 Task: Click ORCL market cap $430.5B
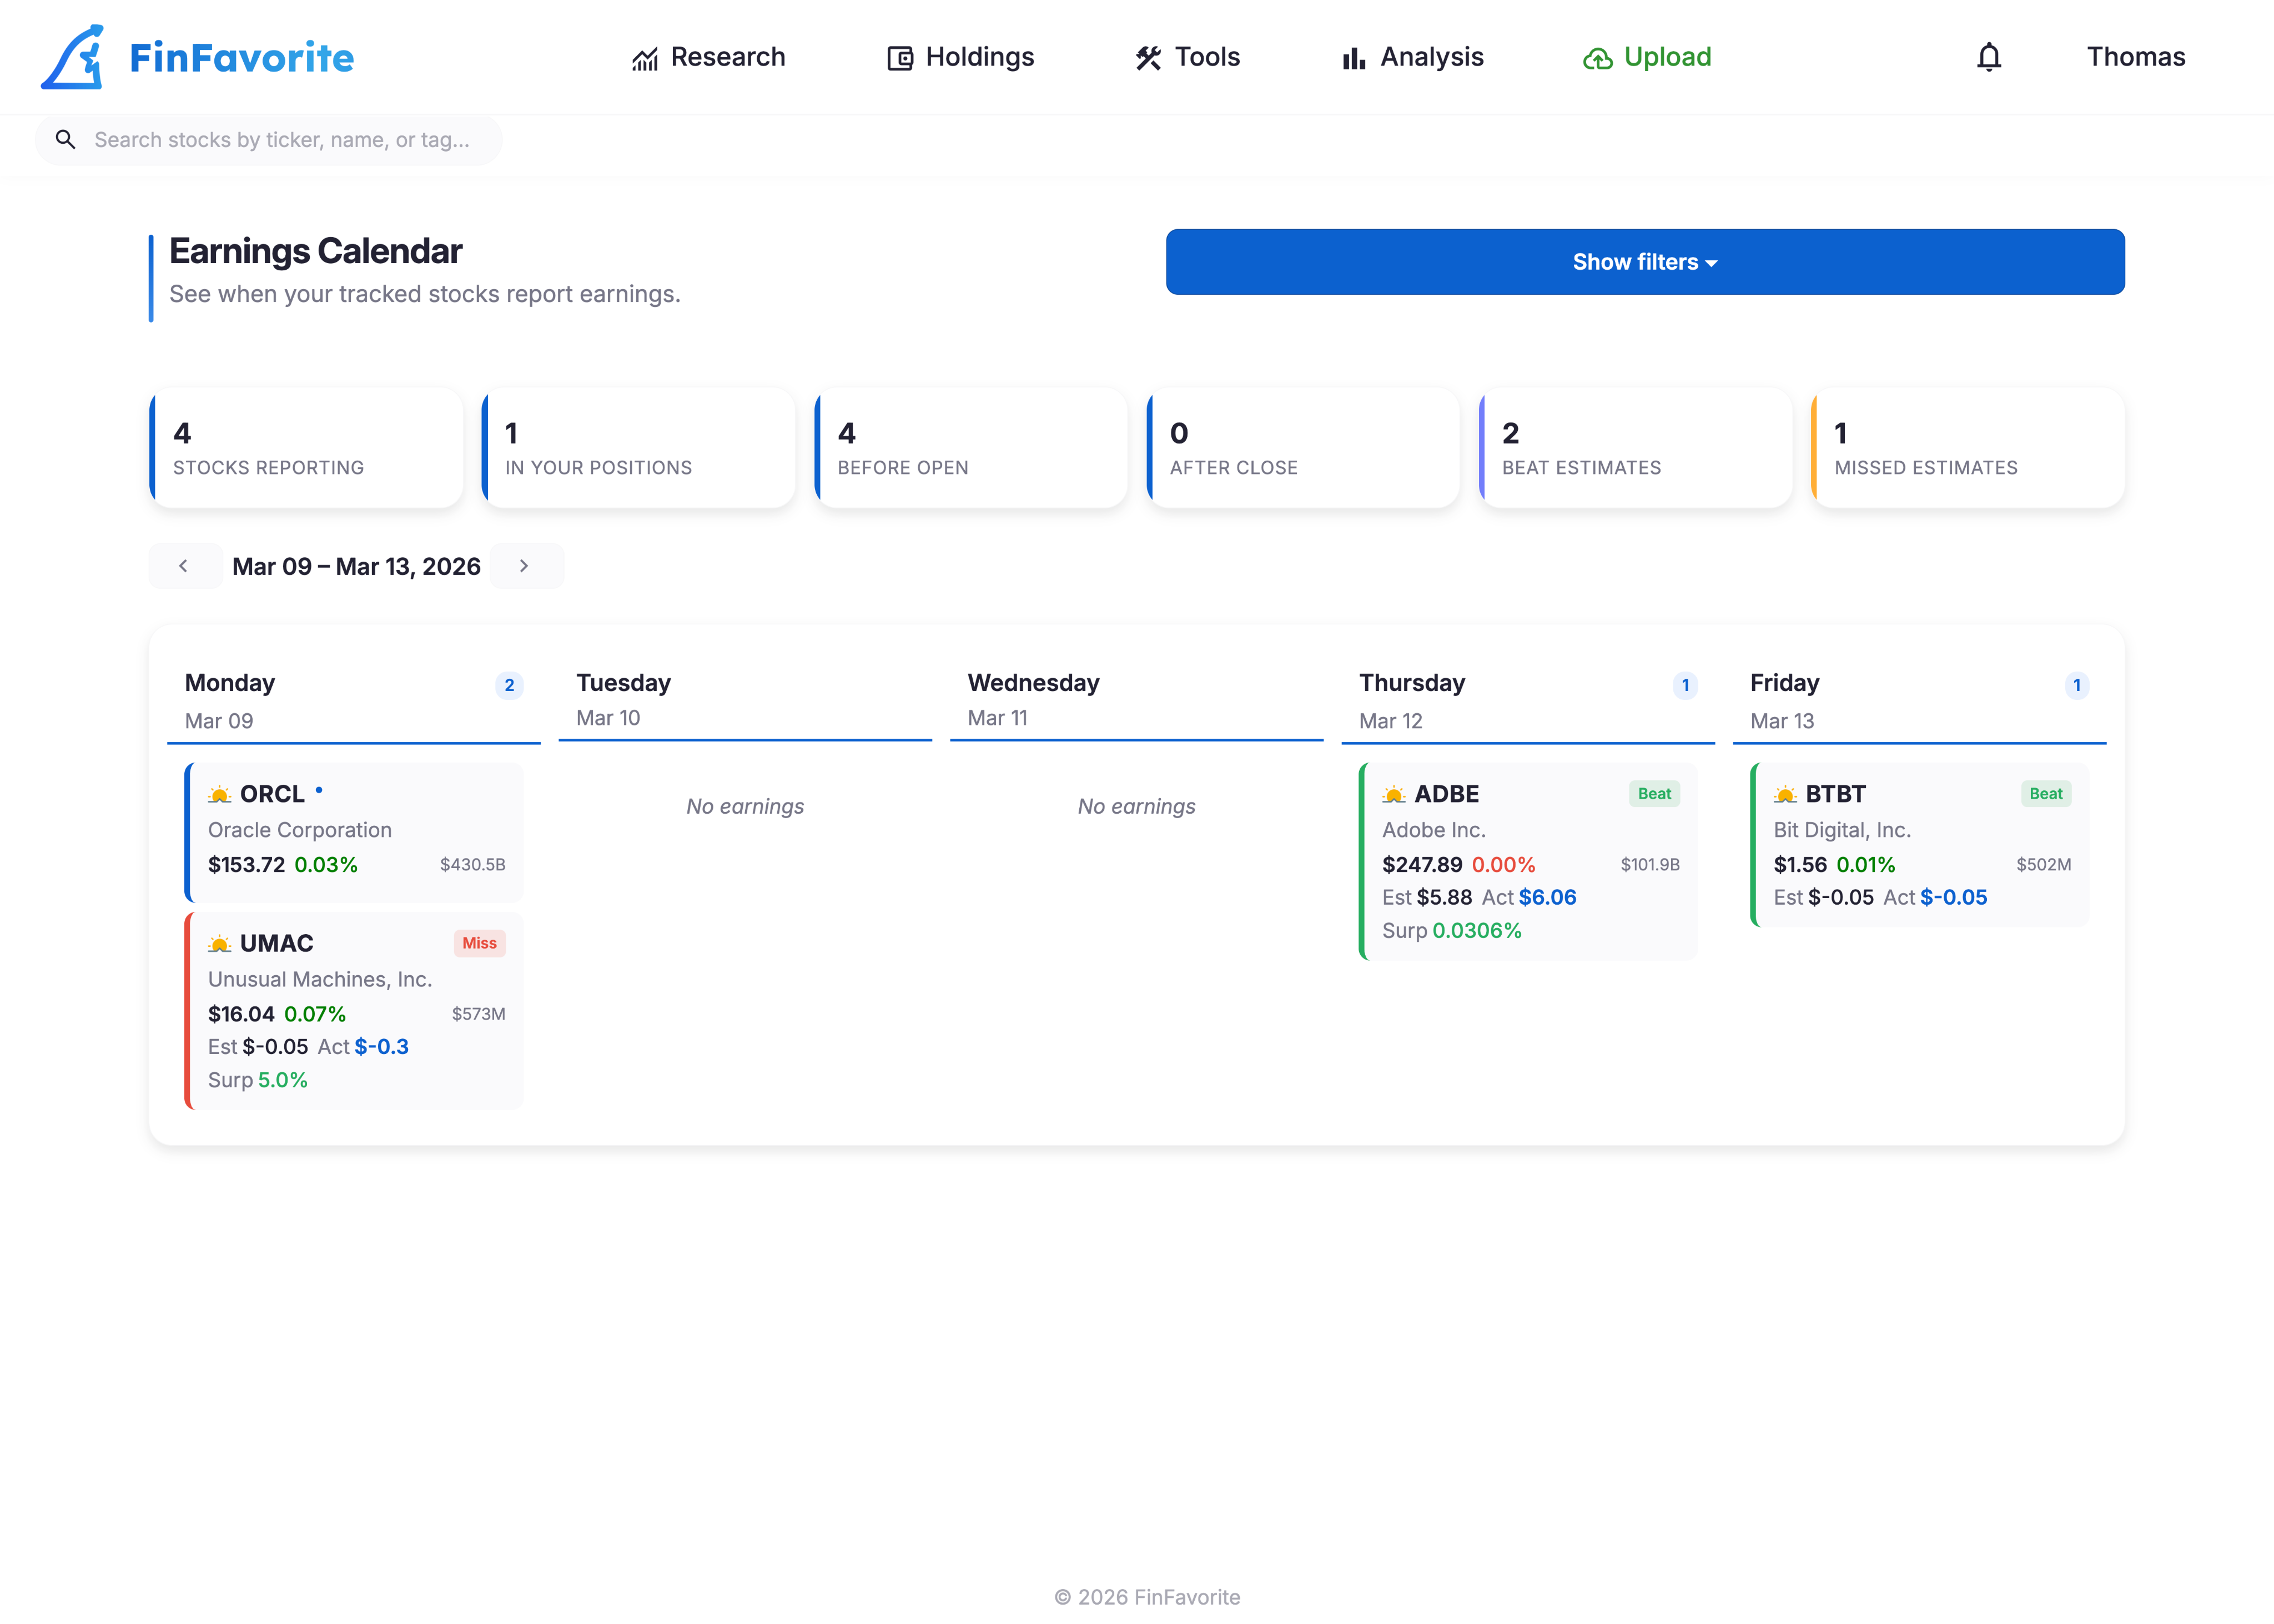coord(473,865)
